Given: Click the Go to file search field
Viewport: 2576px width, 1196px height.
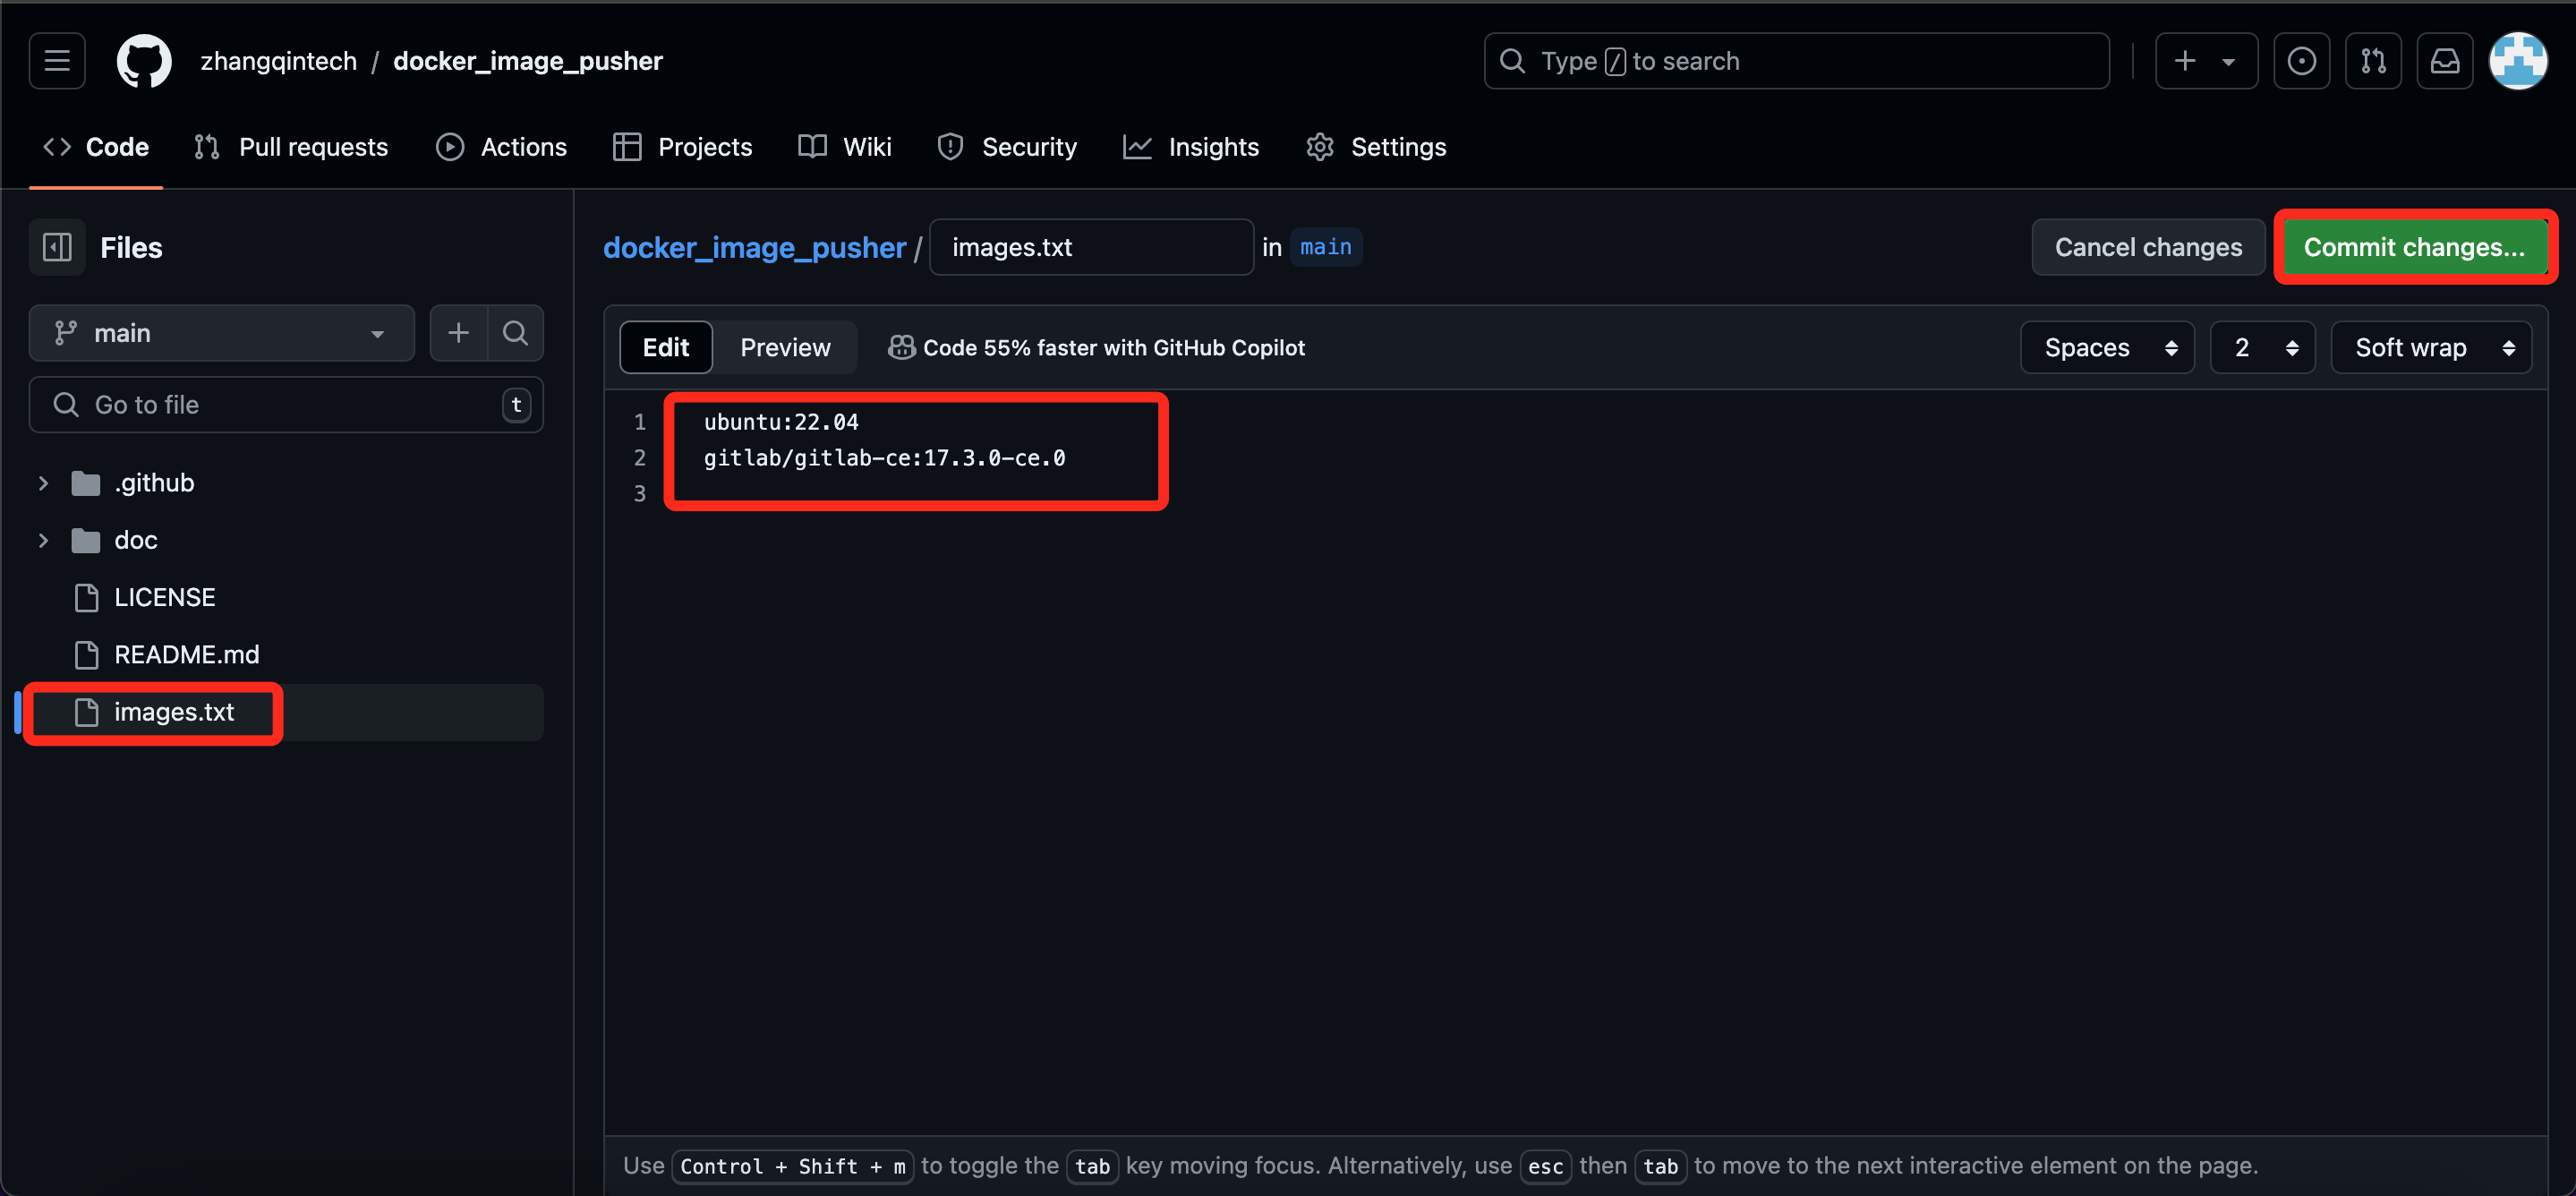Looking at the screenshot, I should pyautogui.click(x=285, y=405).
